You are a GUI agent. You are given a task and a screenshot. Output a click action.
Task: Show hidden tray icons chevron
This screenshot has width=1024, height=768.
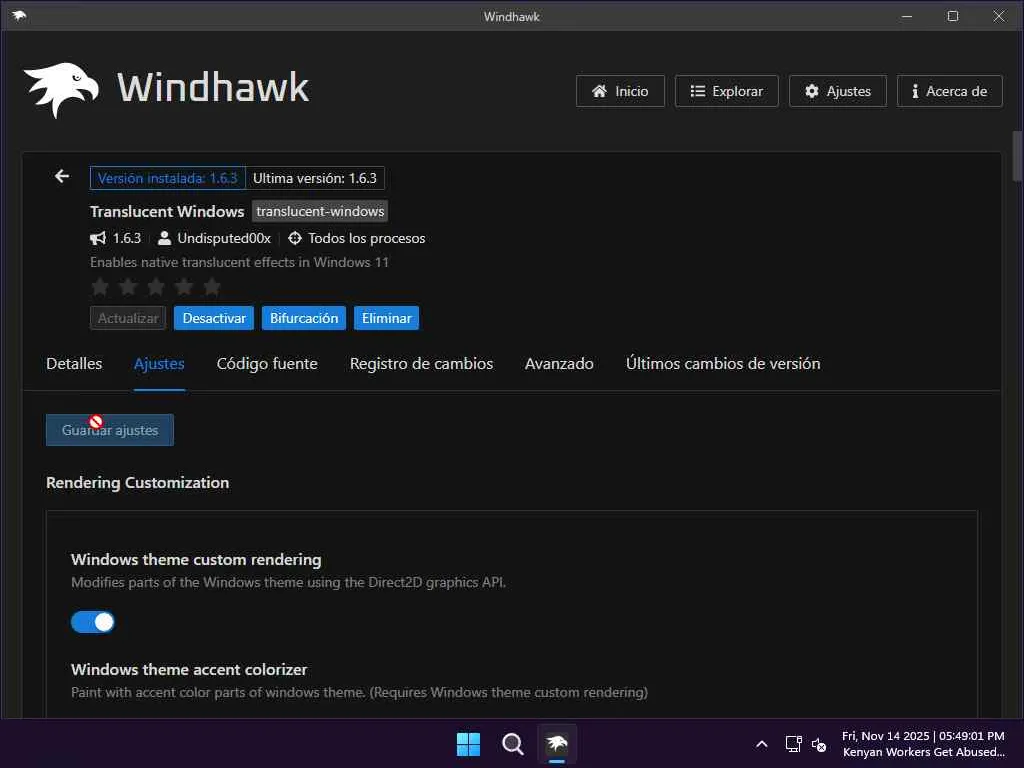(x=761, y=744)
